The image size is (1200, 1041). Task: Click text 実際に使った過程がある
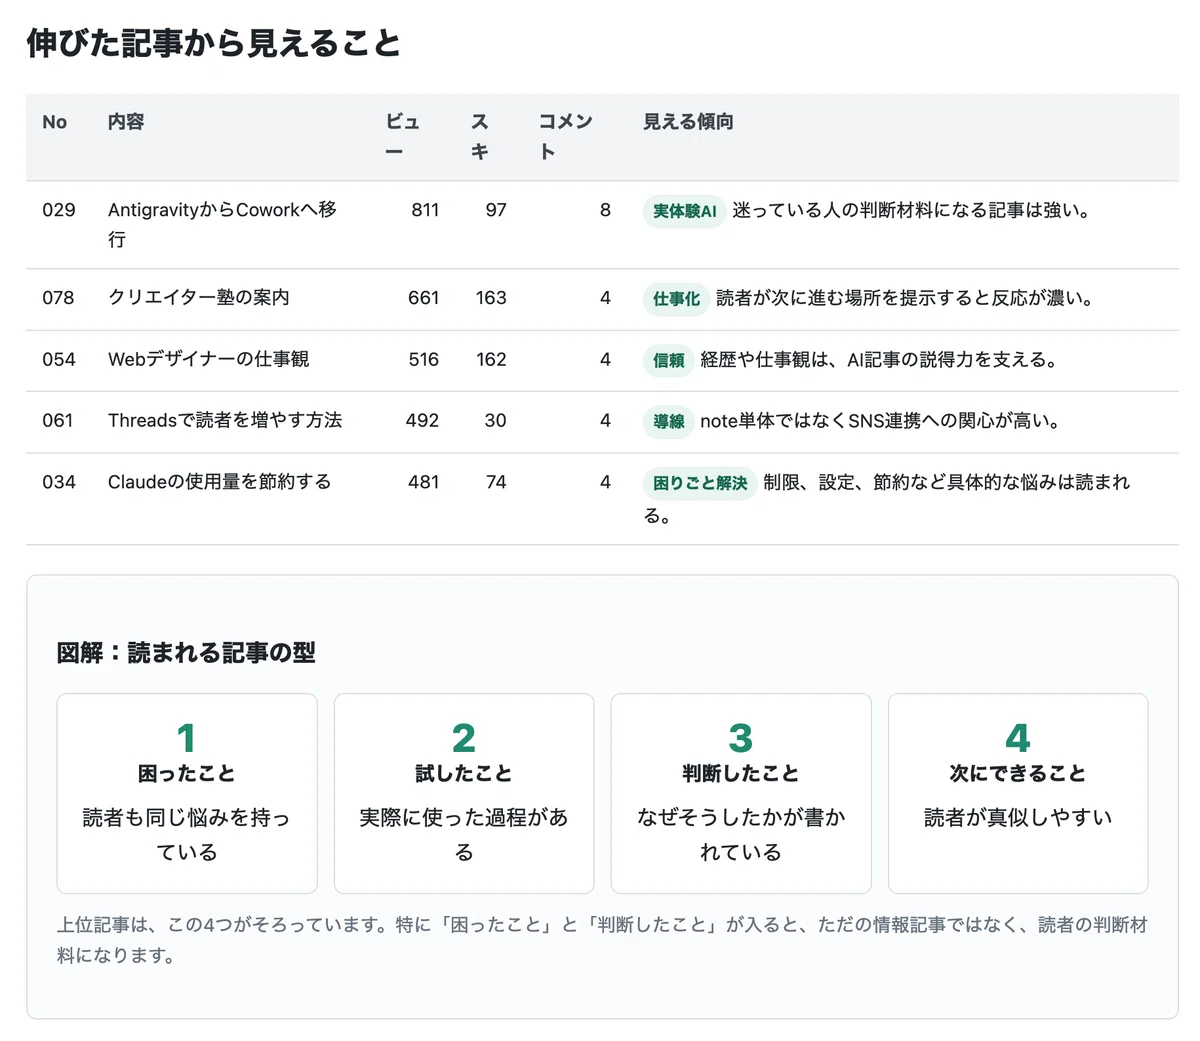click(x=464, y=834)
